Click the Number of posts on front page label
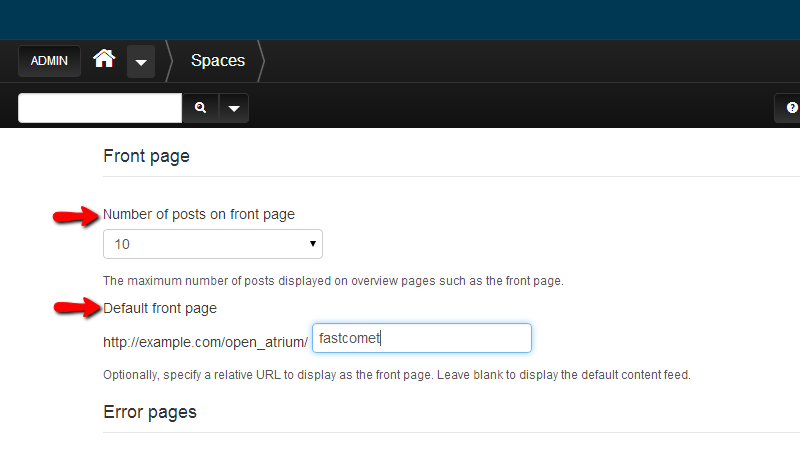Screen dimensions: 800x450 [199, 214]
